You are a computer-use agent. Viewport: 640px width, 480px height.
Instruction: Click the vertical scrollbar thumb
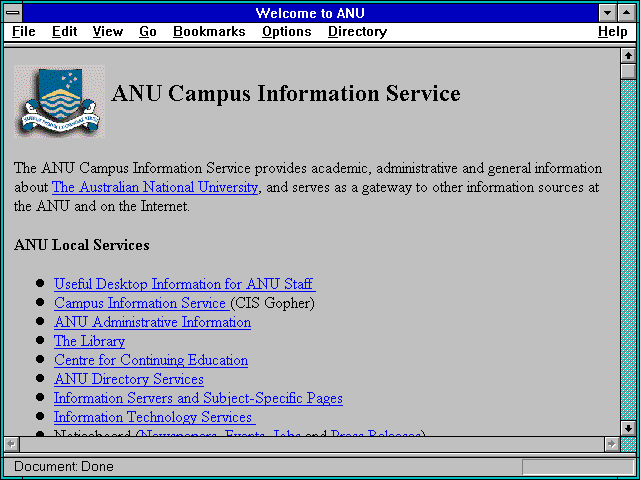(628, 71)
